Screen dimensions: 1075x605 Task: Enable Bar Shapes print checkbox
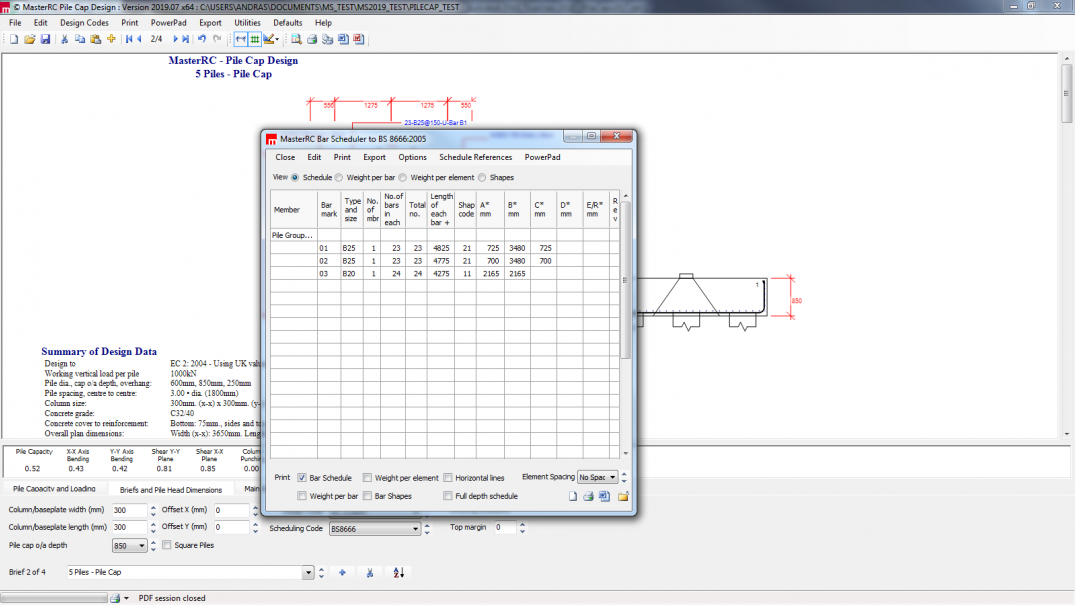coord(367,496)
